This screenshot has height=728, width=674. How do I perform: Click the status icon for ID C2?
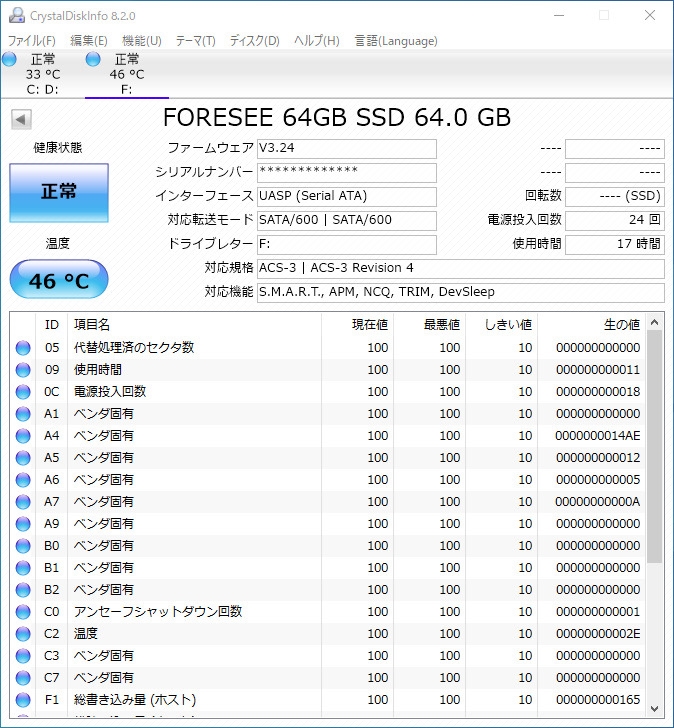[23, 634]
